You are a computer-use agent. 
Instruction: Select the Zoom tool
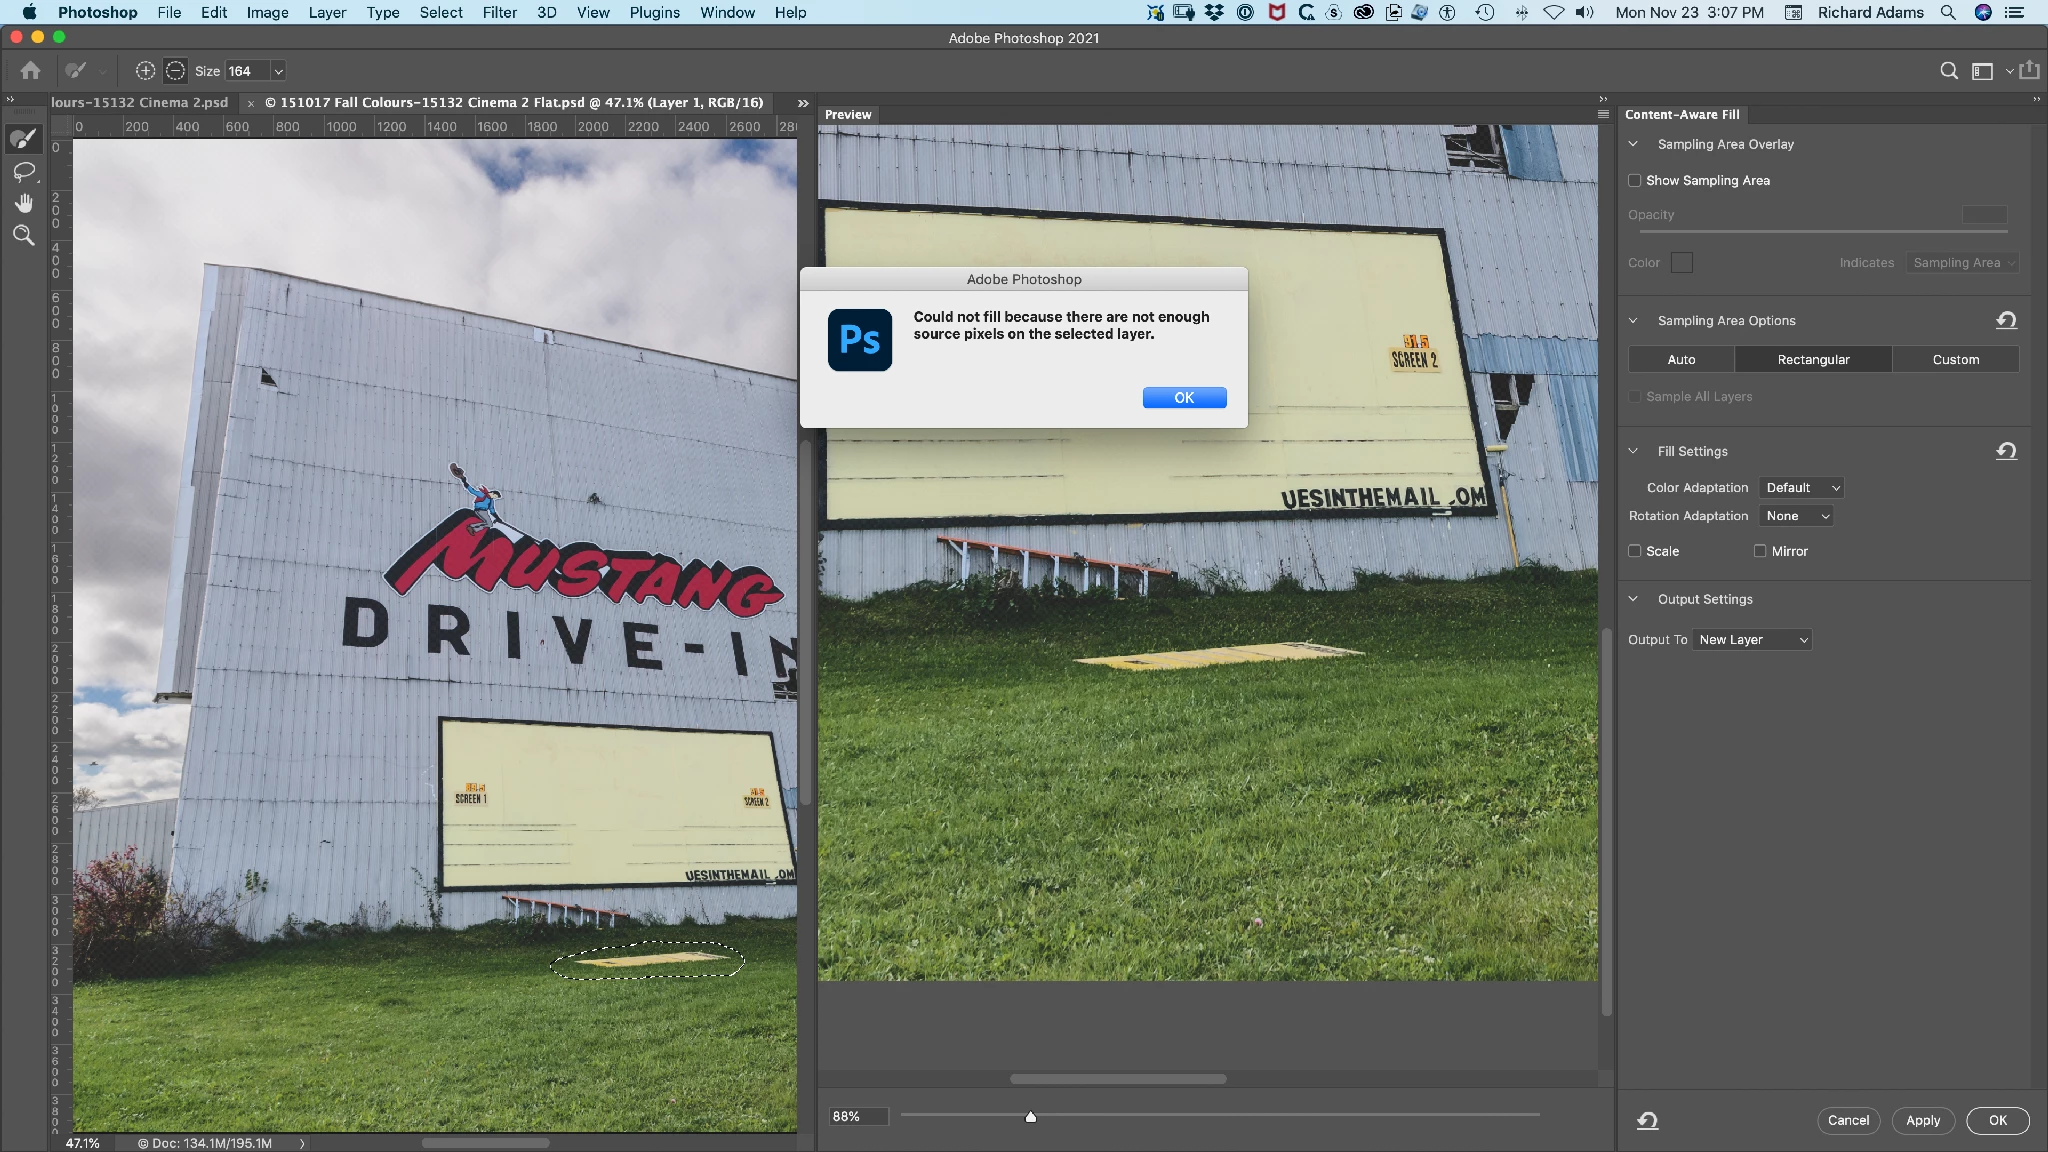click(23, 236)
